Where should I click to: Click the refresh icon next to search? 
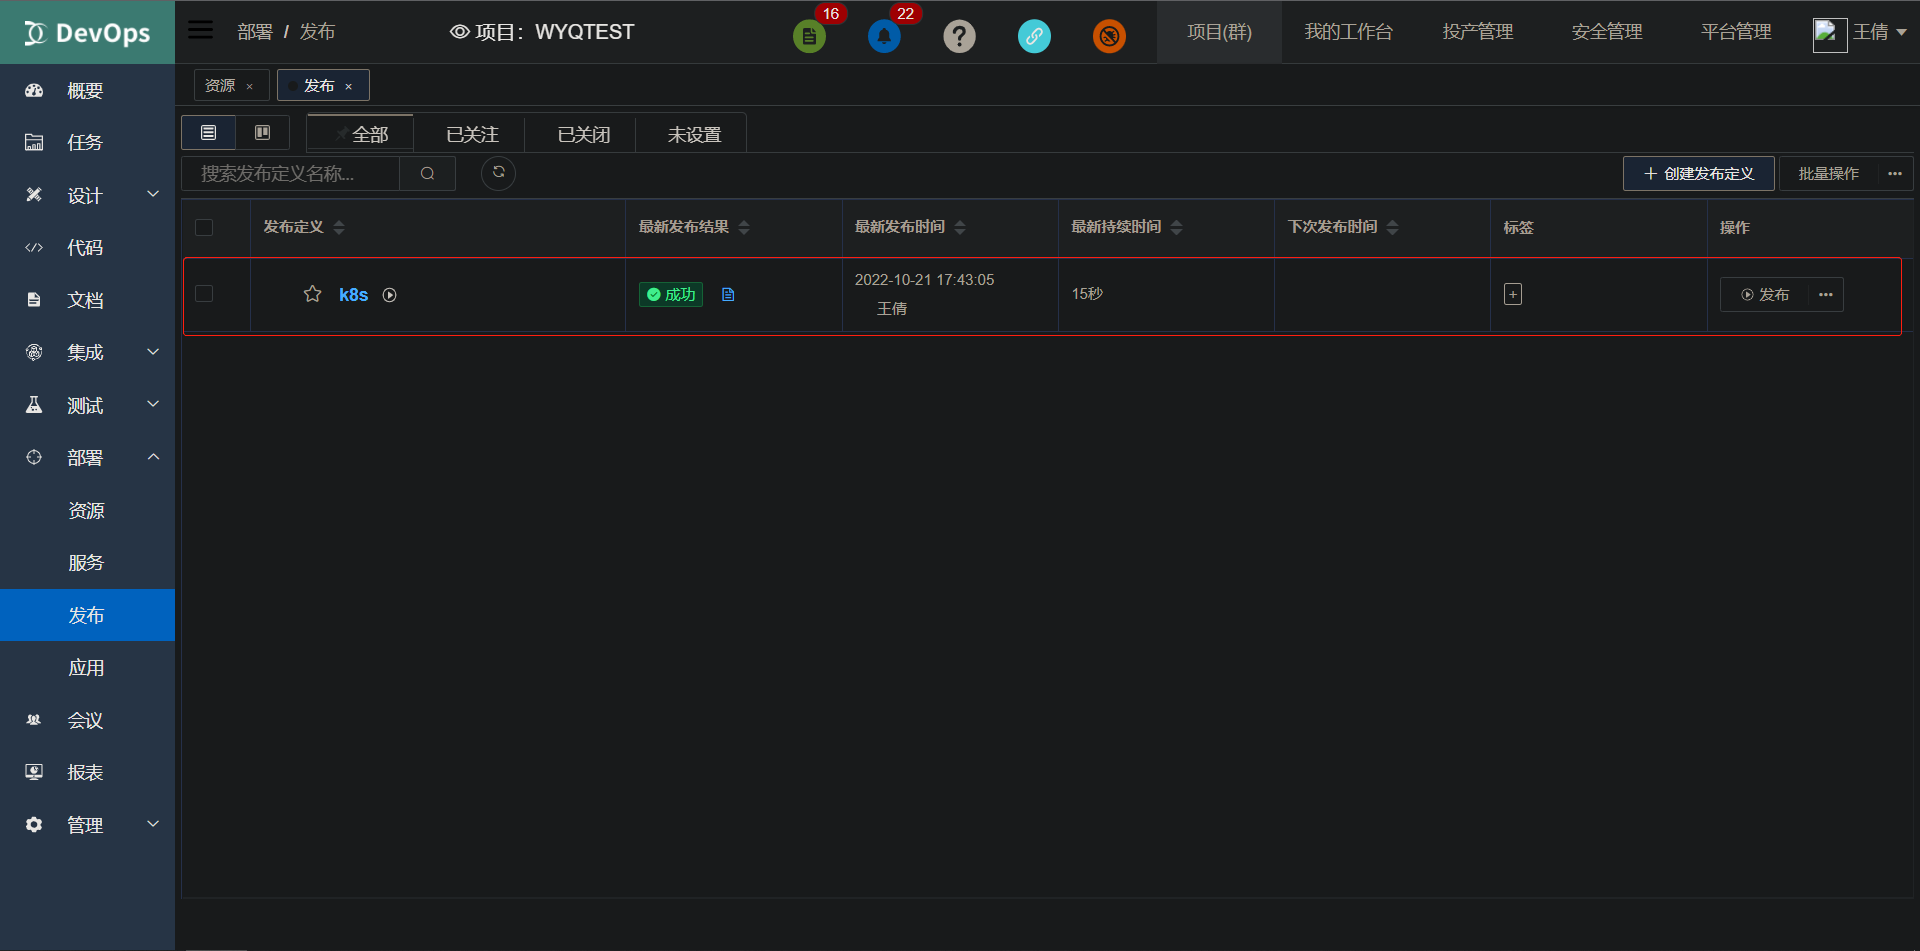[498, 173]
